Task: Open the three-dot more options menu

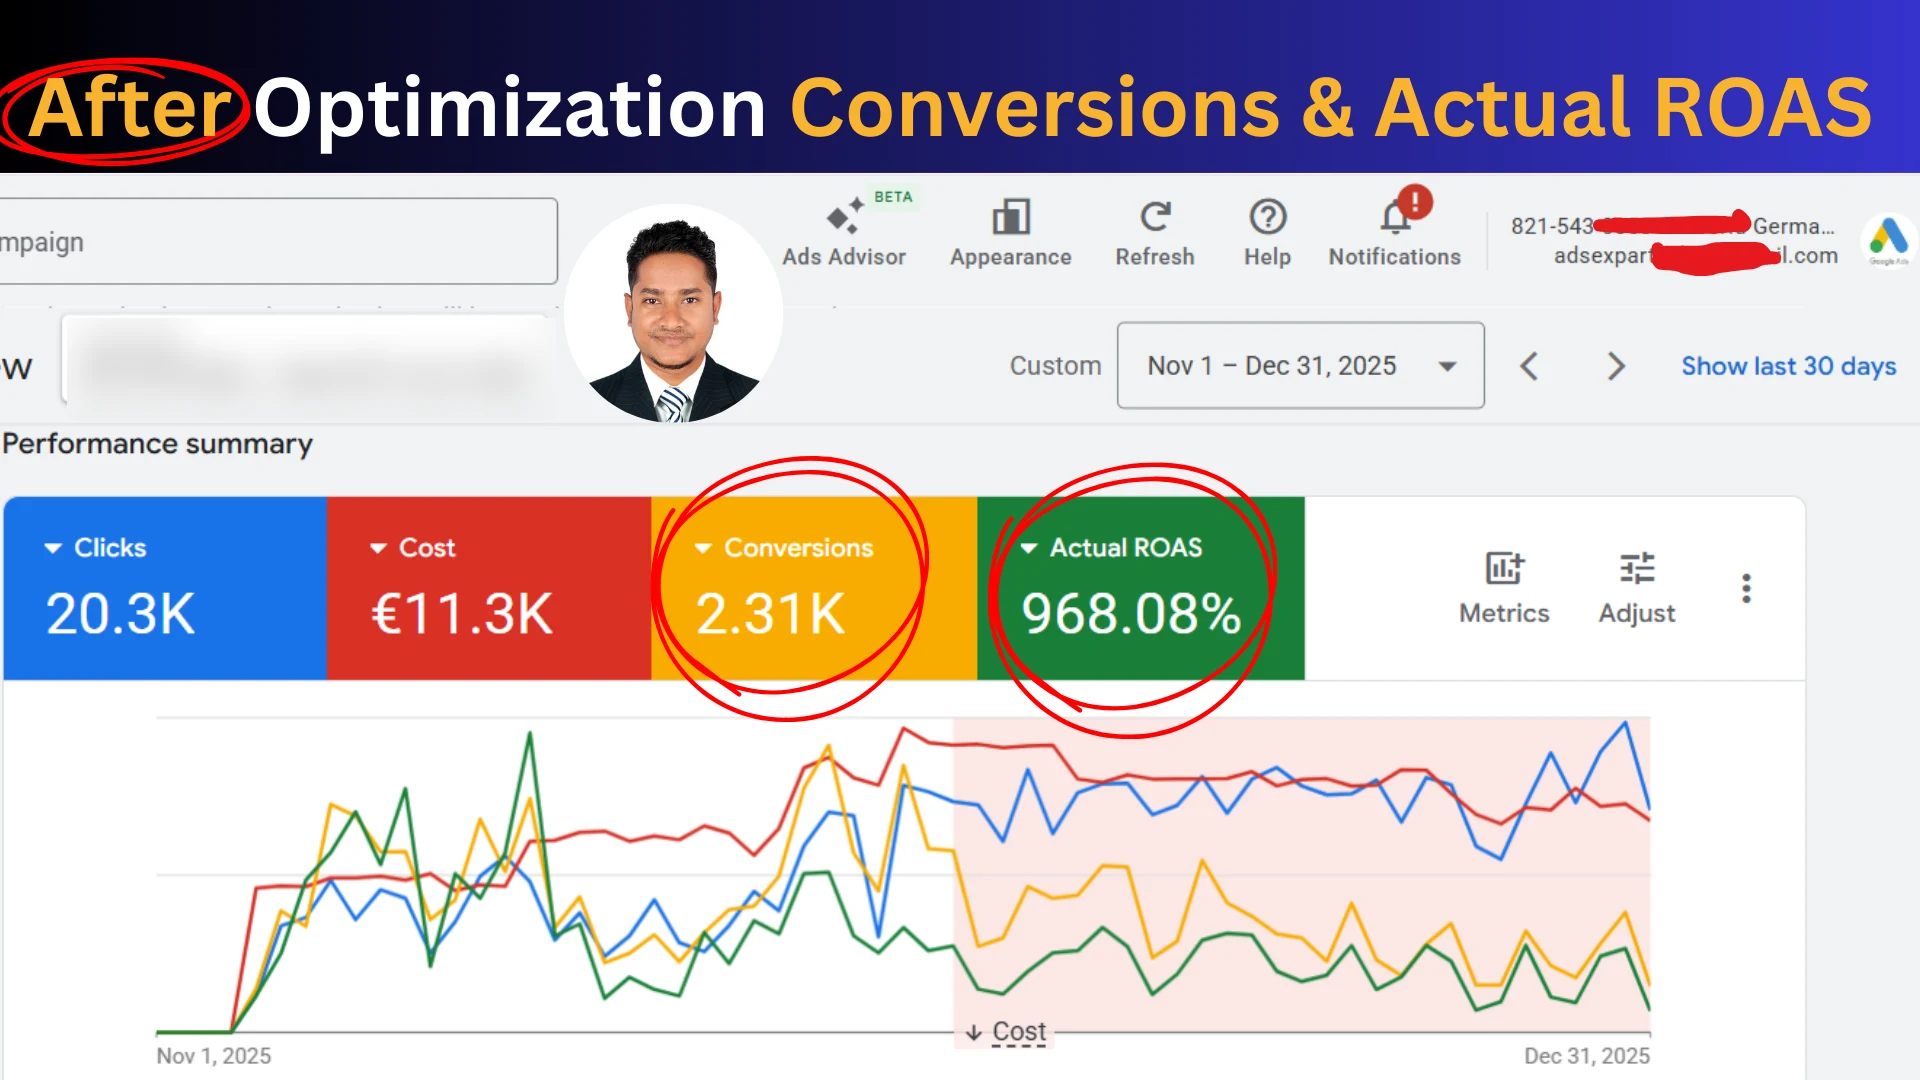Action: [1746, 588]
